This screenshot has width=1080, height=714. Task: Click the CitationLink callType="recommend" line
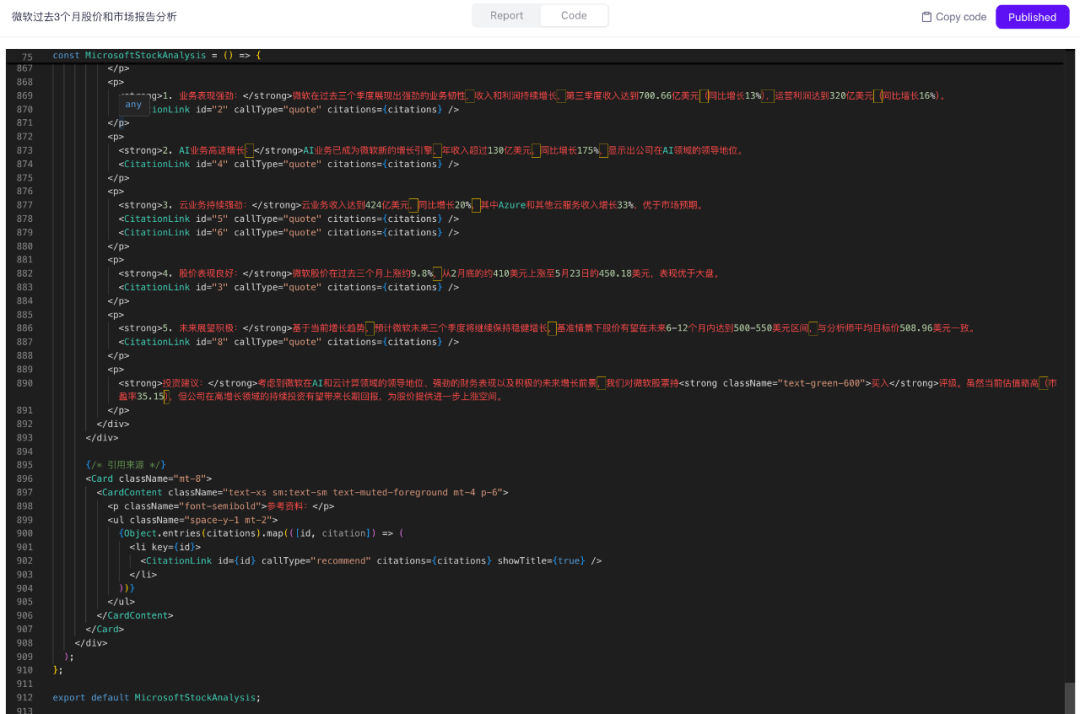point(371,560)
